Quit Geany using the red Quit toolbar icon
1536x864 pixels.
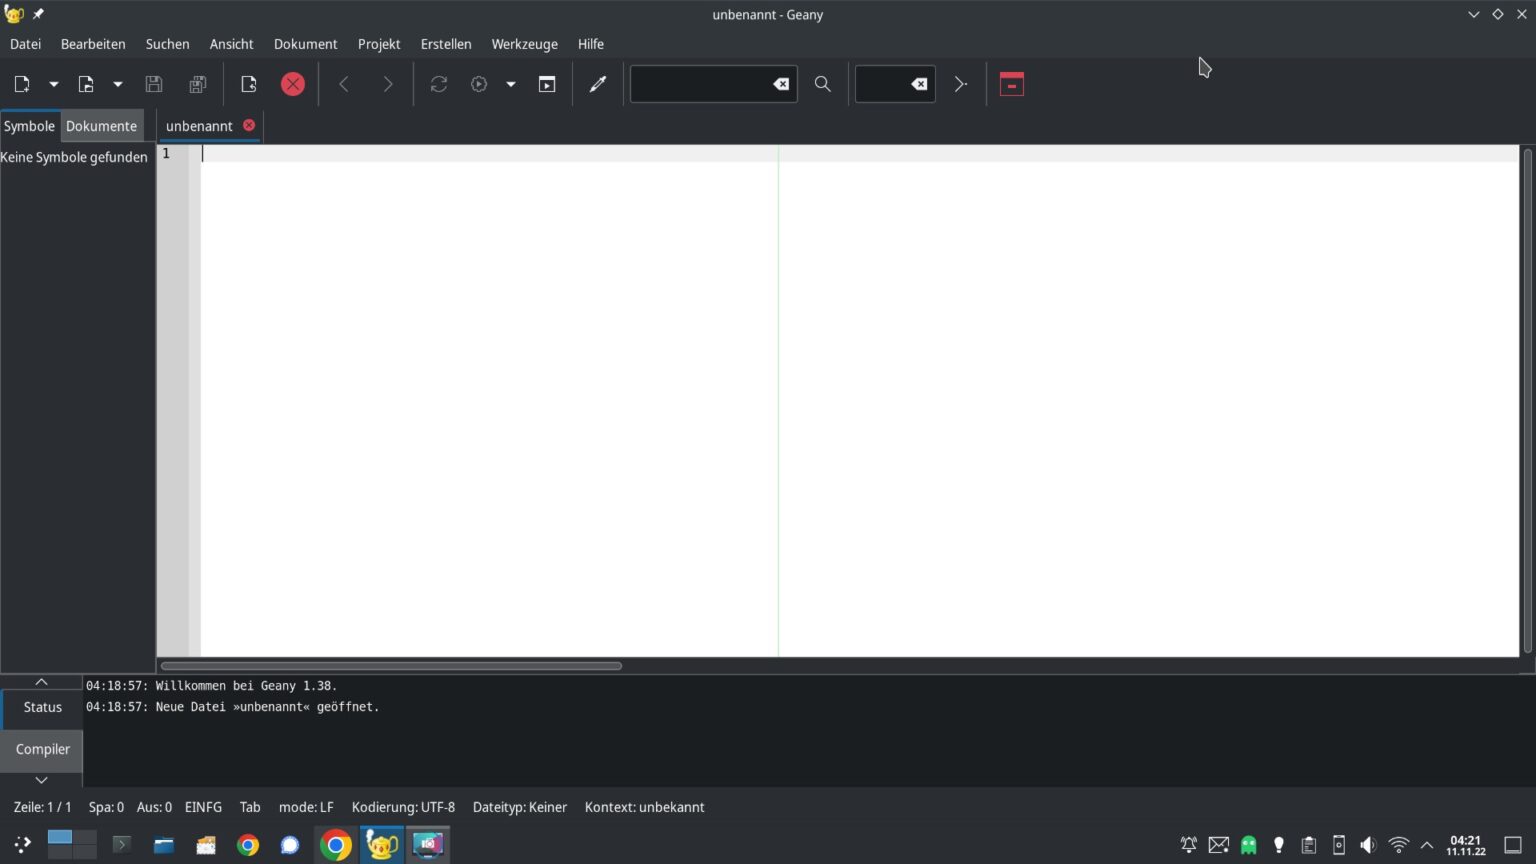(x=1011, y=84)
